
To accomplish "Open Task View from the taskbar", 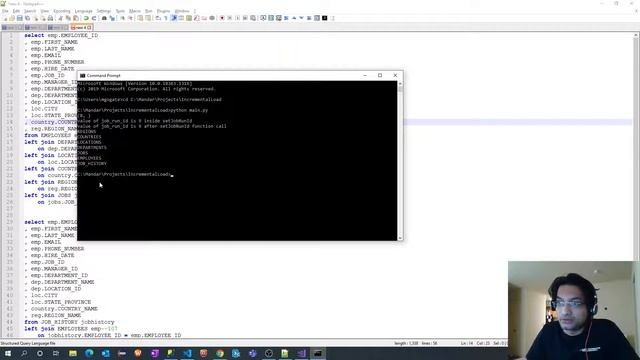I will tap(56, 353).
